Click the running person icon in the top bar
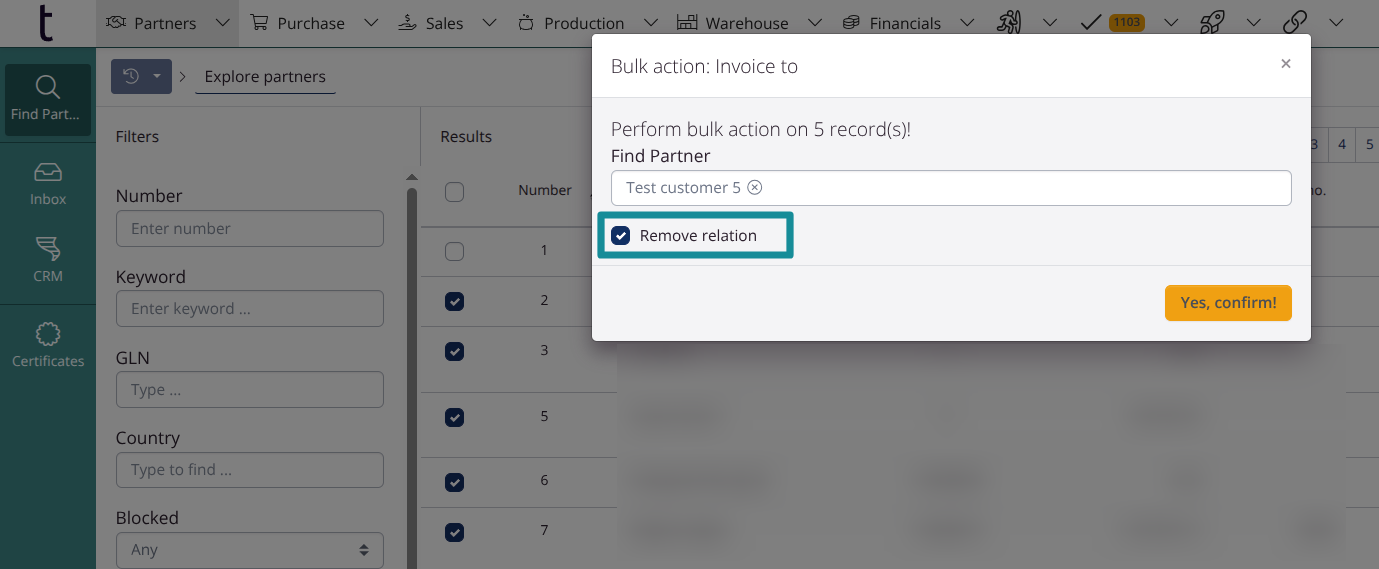This screenshot has height=569, width=1379. click(x=1010, y=22)
